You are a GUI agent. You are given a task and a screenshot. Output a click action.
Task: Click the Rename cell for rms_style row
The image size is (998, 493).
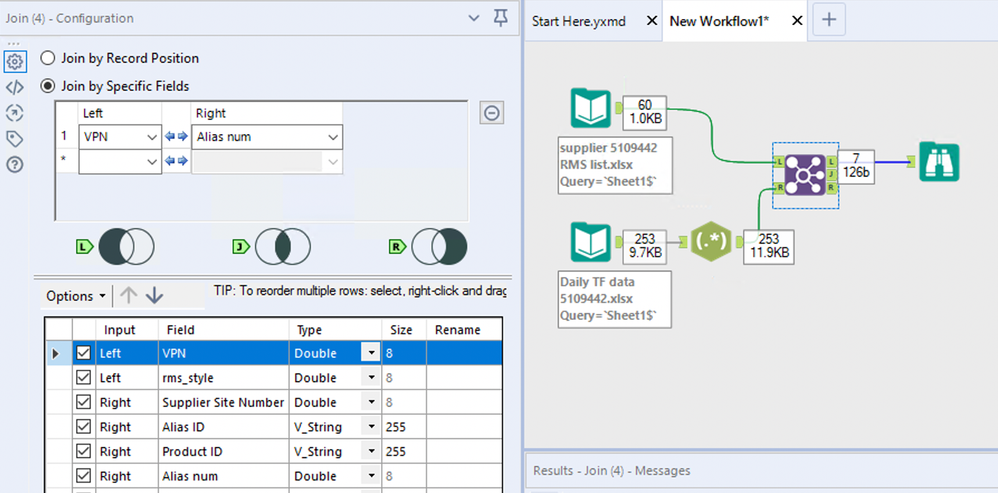[x=464, y=378]
